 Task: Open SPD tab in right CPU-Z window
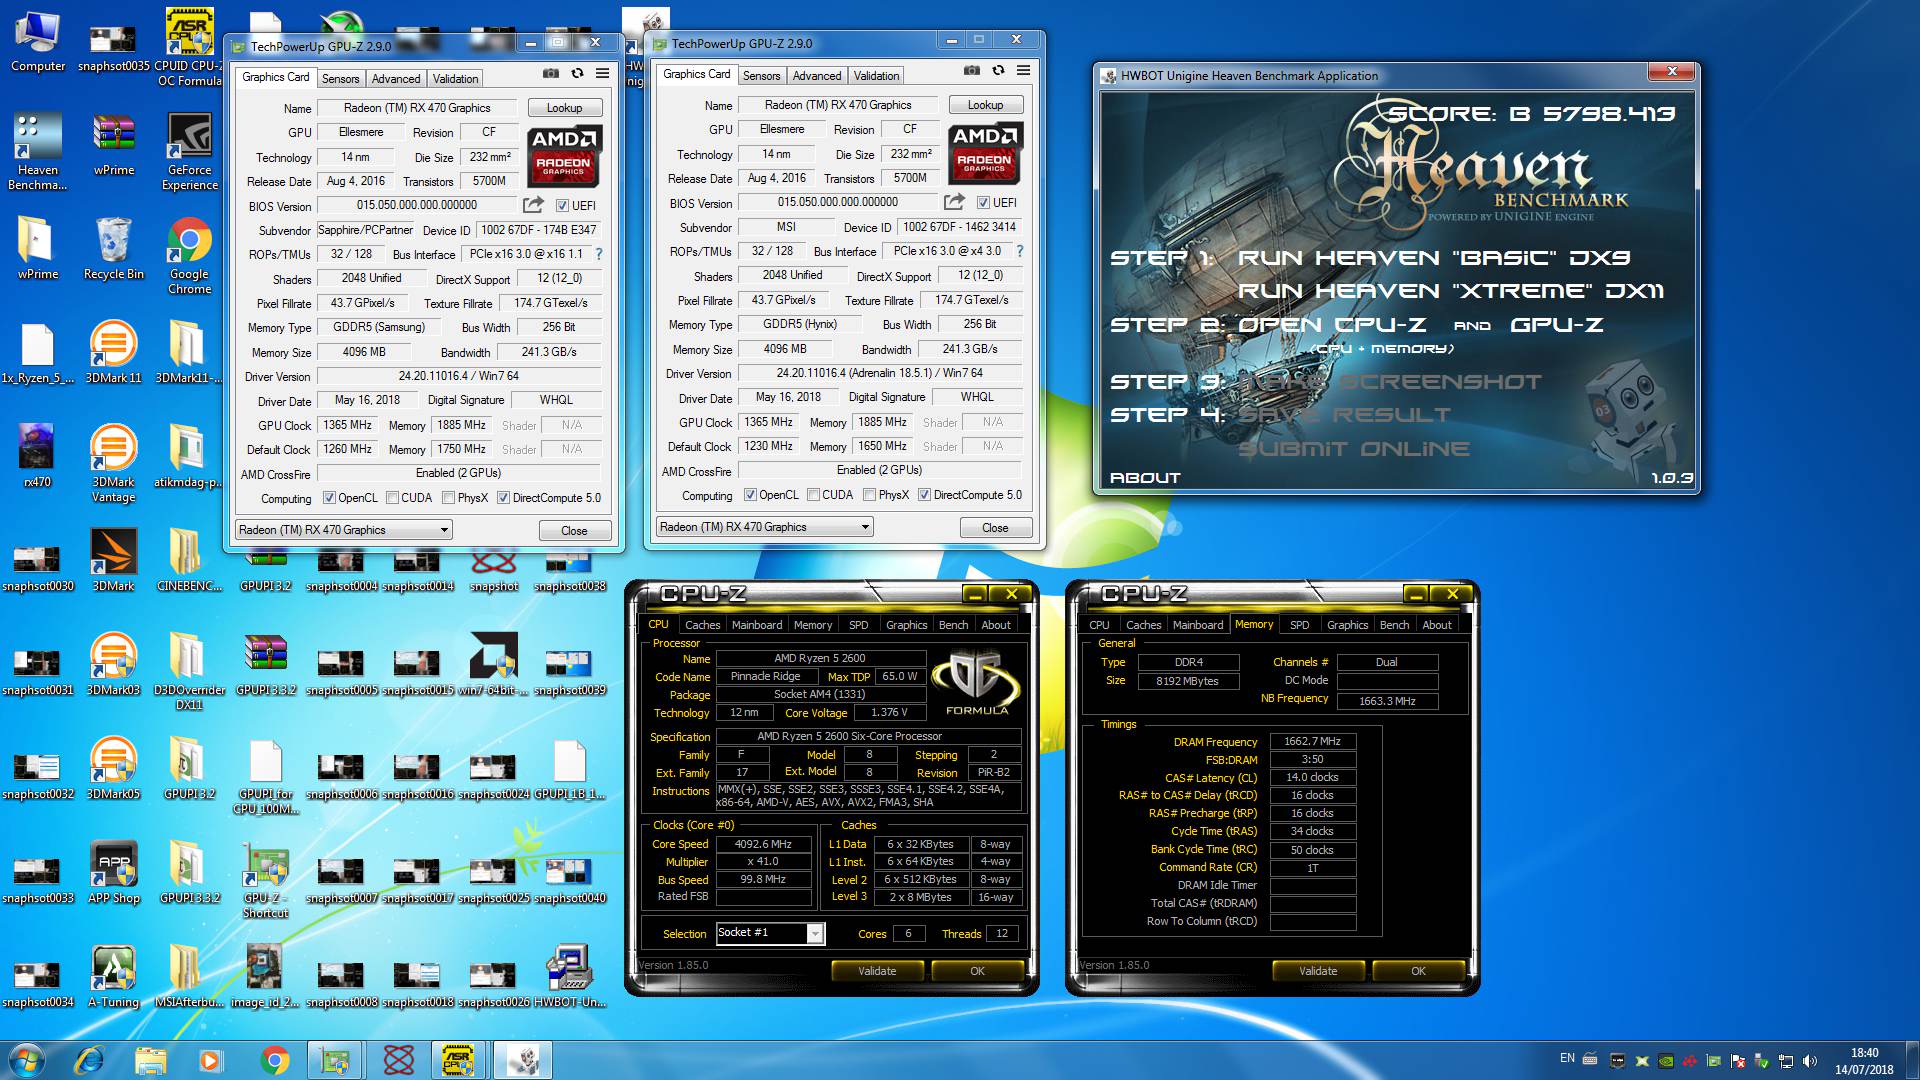(x=1300, y=625)
